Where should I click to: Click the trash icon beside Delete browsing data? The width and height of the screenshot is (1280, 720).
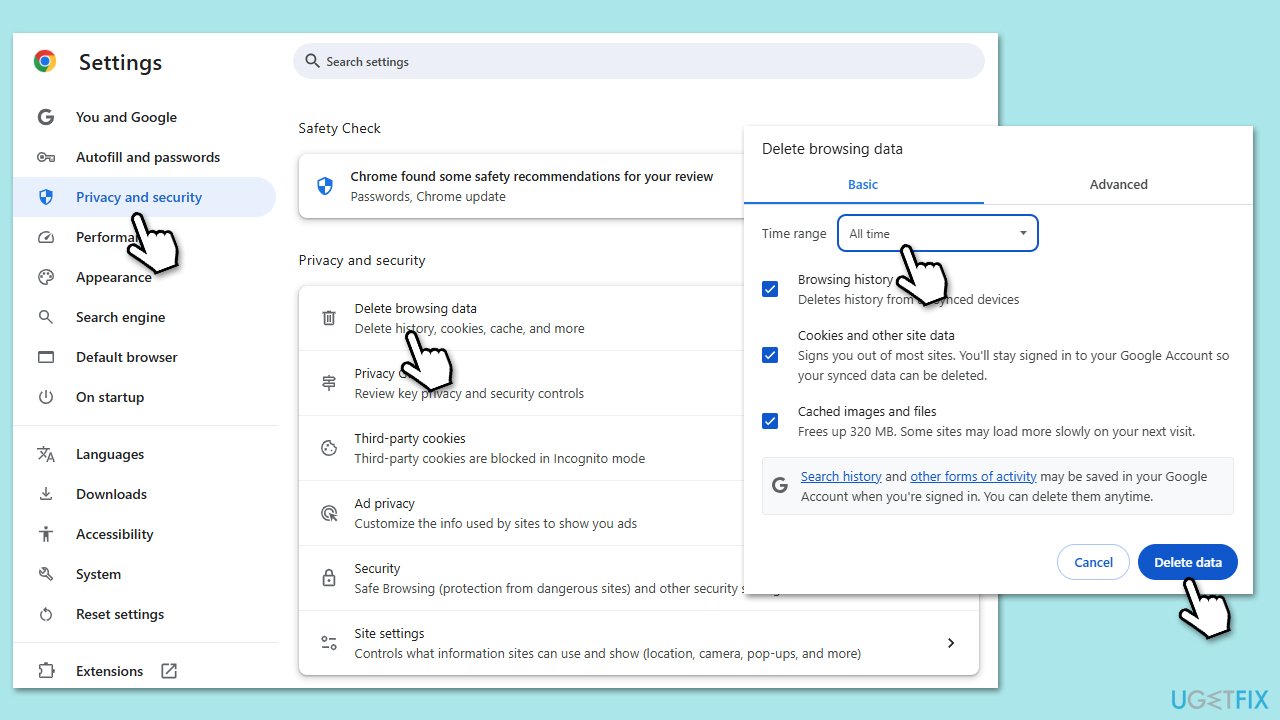[x=329, y=317]
